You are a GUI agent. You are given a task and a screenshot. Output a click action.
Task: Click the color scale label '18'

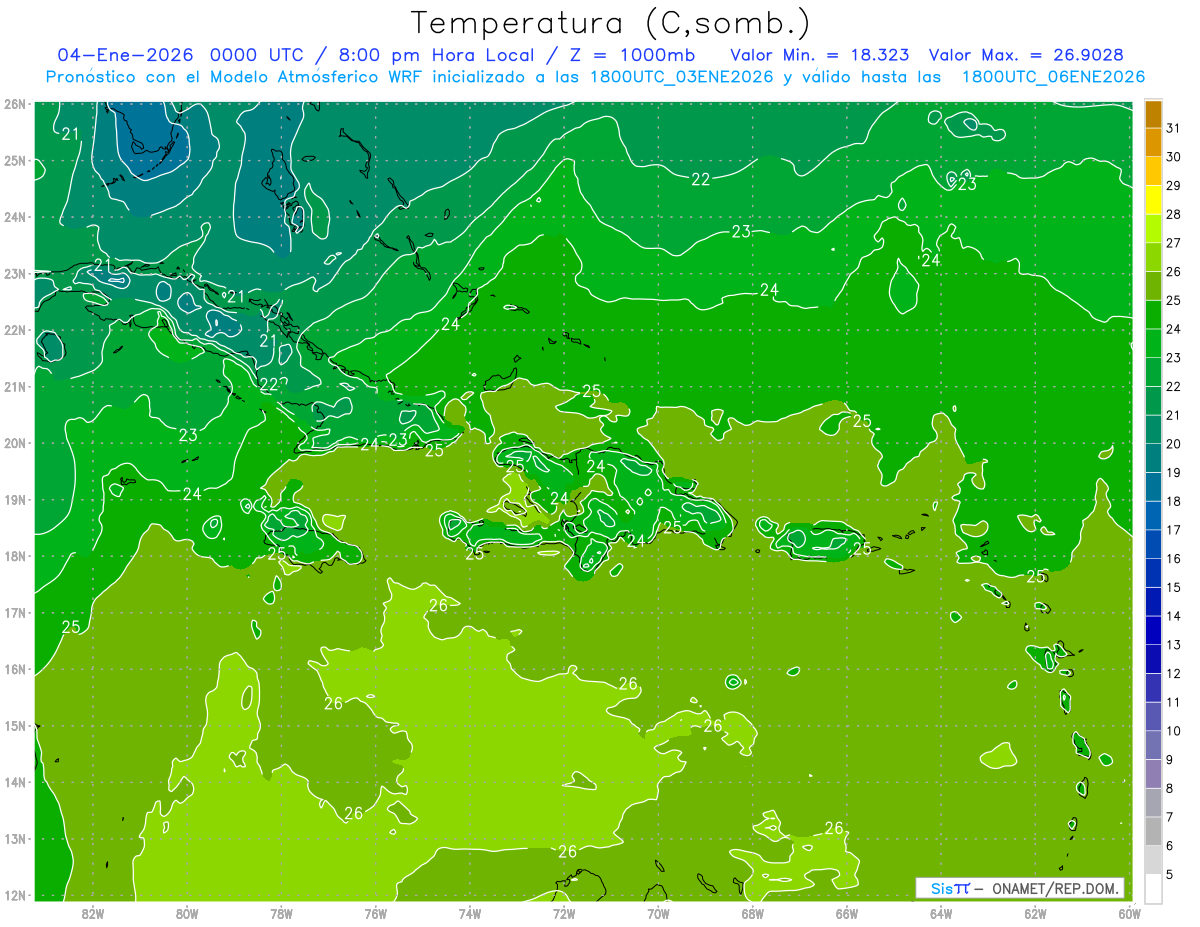click(1174, 501)
